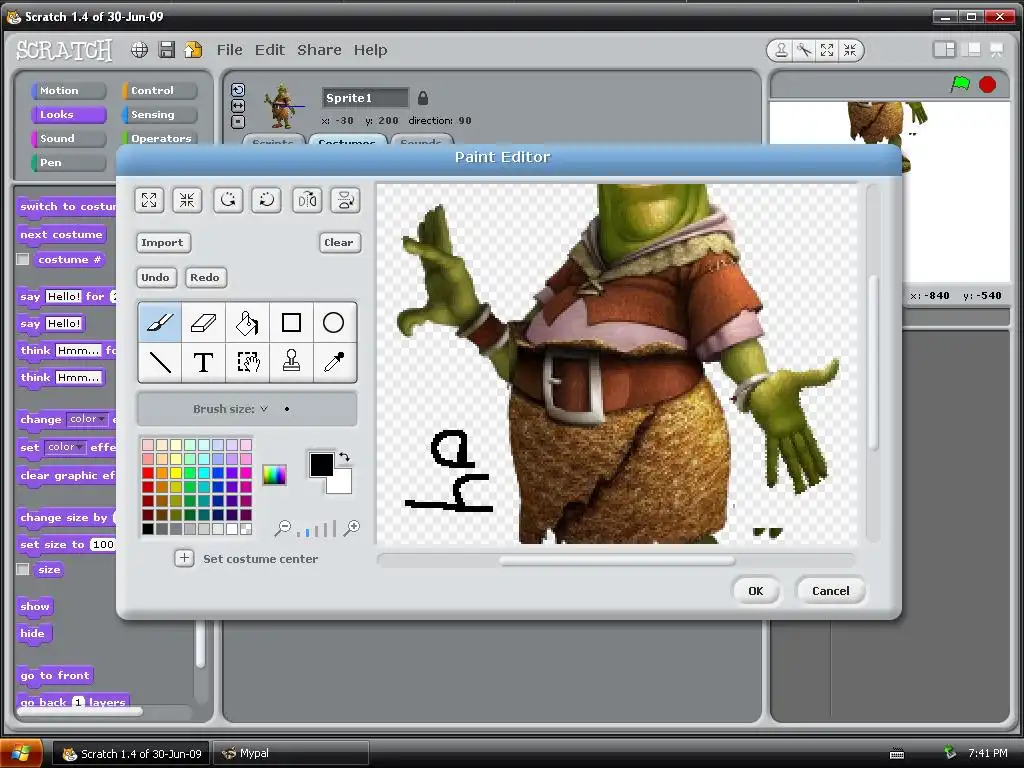
Task: Click the Undo button
Action: pos(155,278)
